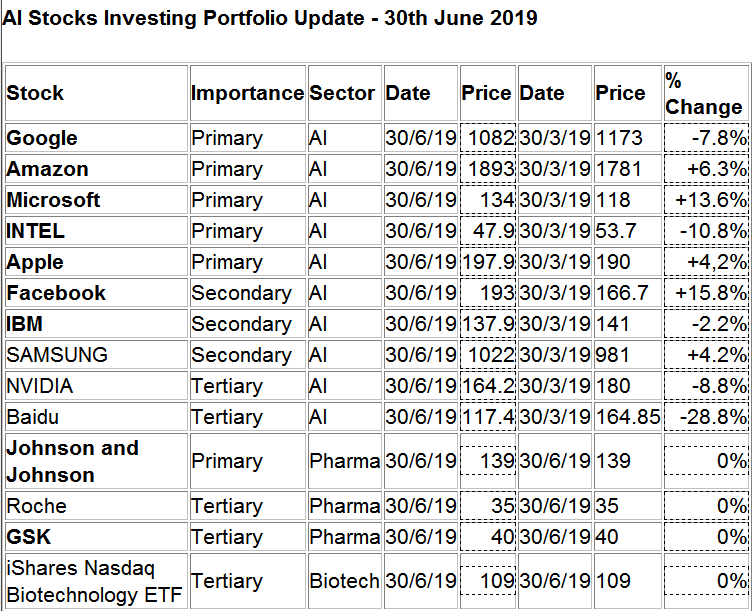Image resolution: width=756 pixels, height=611 pixels.
Task: Select the INTEL stock name cell
Action: tap(35, 231)
